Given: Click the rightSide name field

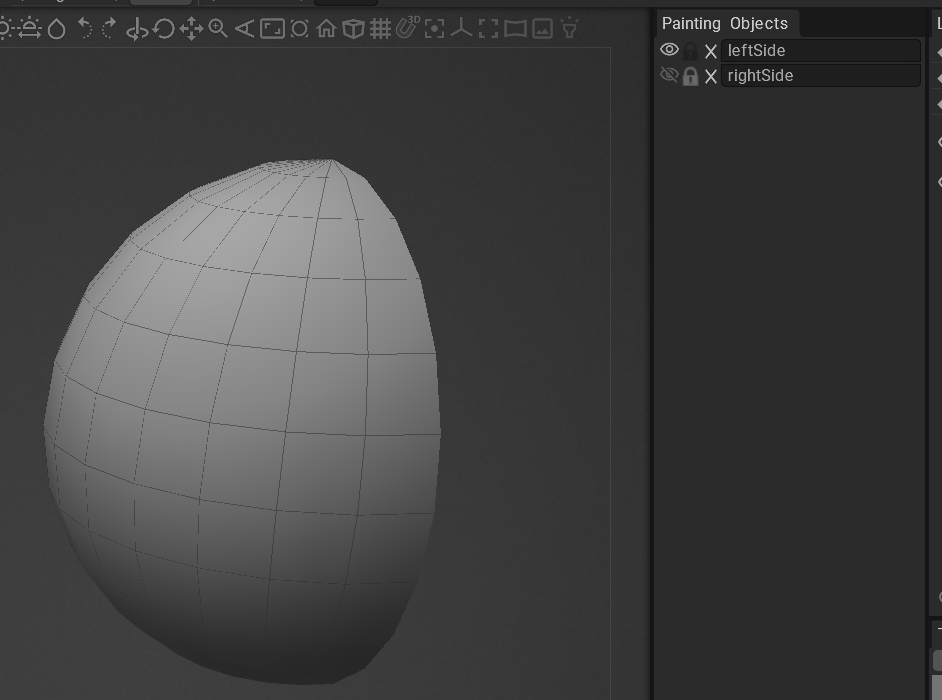Looking at the screenshot, I should point(820,76).
